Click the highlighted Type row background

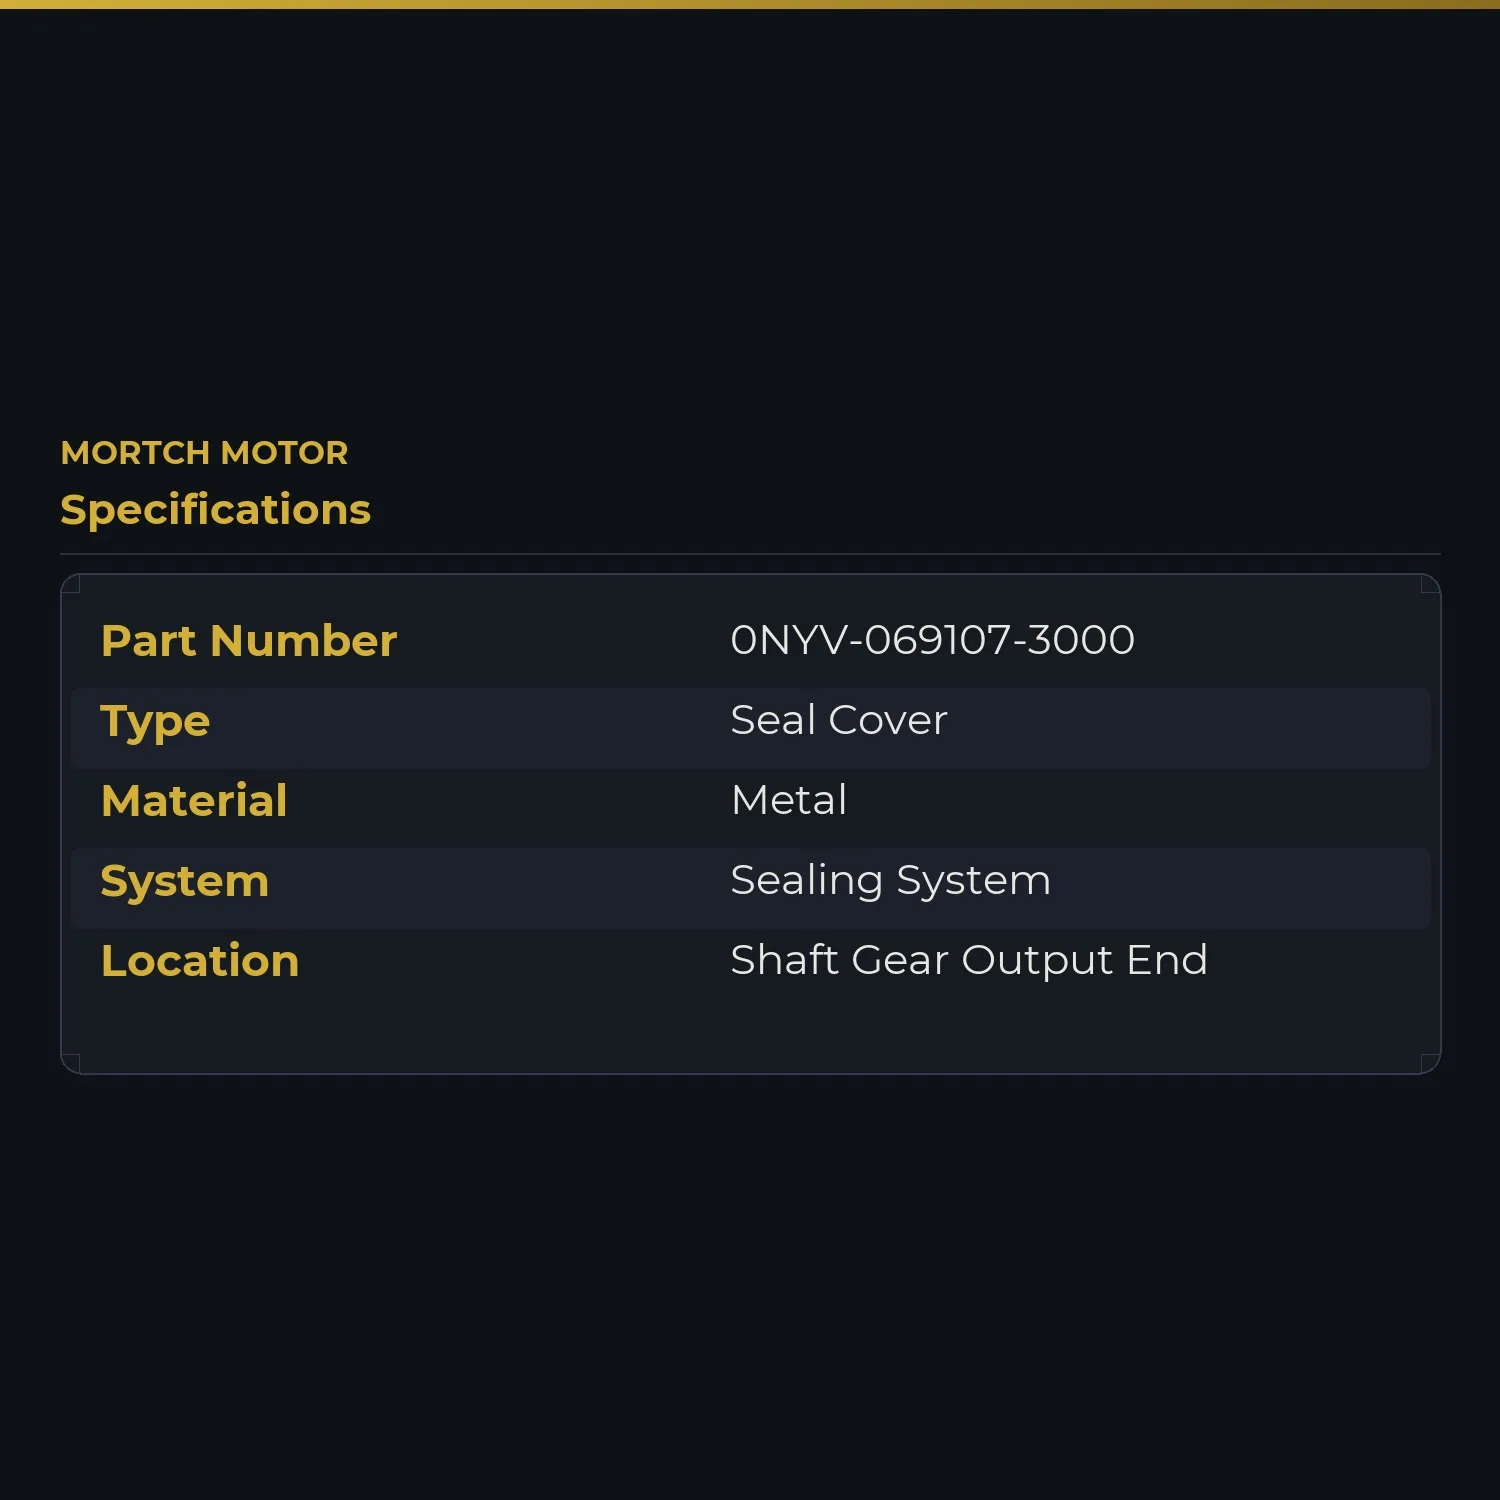[x=750, y=728]
